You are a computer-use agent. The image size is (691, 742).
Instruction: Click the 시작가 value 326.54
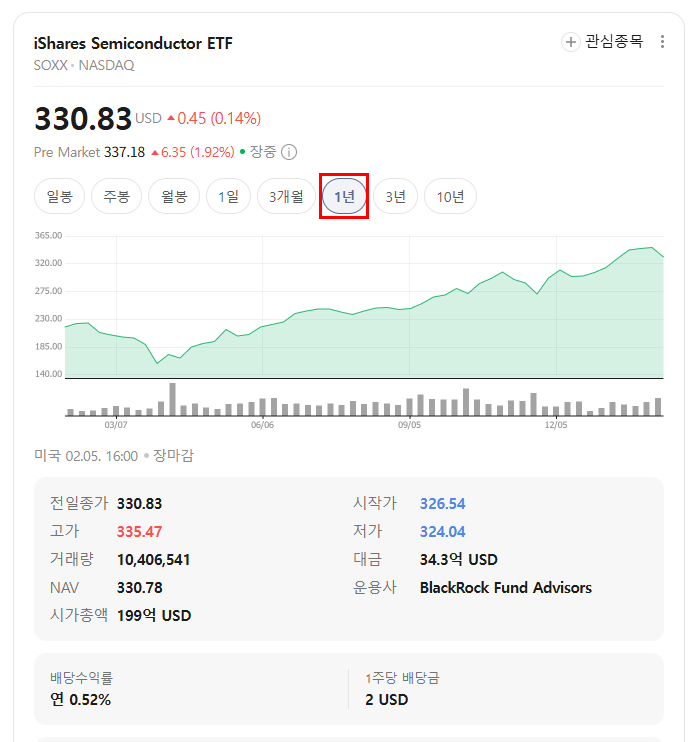pos(443,504)
